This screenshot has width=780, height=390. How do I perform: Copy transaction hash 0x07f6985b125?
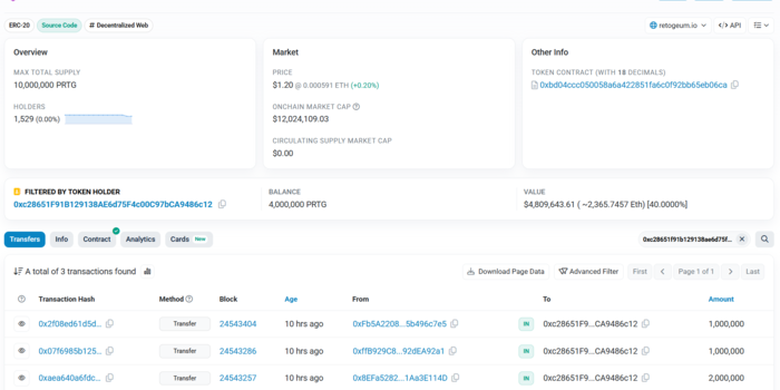point(109,351)
